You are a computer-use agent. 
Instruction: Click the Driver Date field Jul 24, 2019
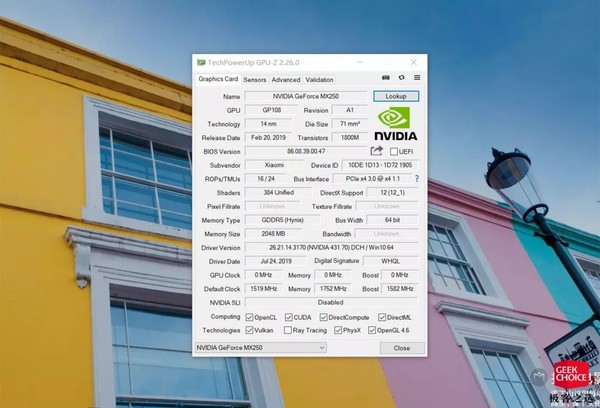pos(276,261)
